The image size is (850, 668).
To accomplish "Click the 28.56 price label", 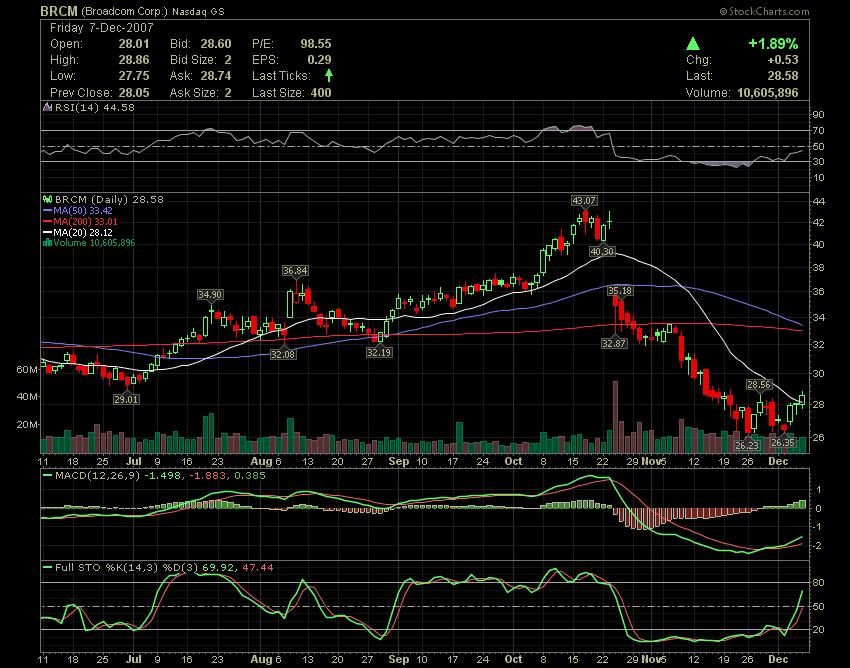I will (759, 385).
